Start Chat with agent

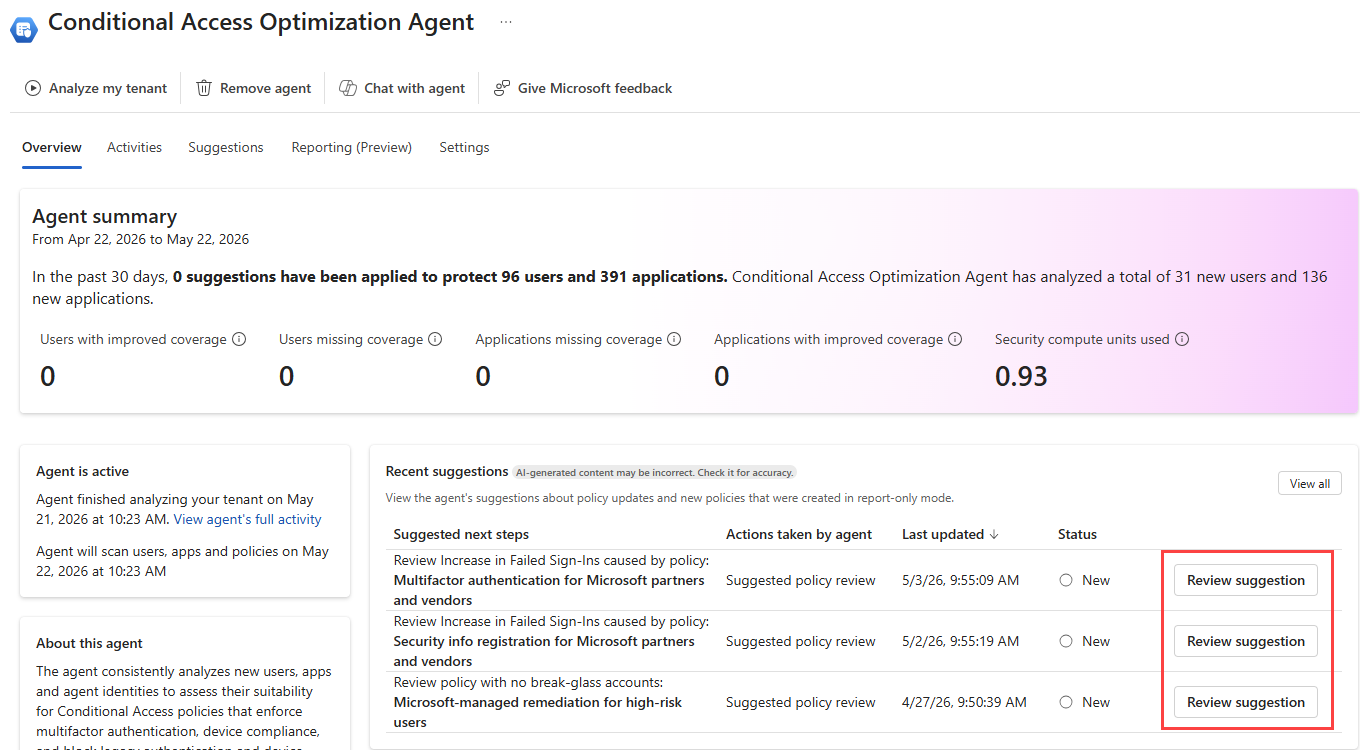[402, 88]
